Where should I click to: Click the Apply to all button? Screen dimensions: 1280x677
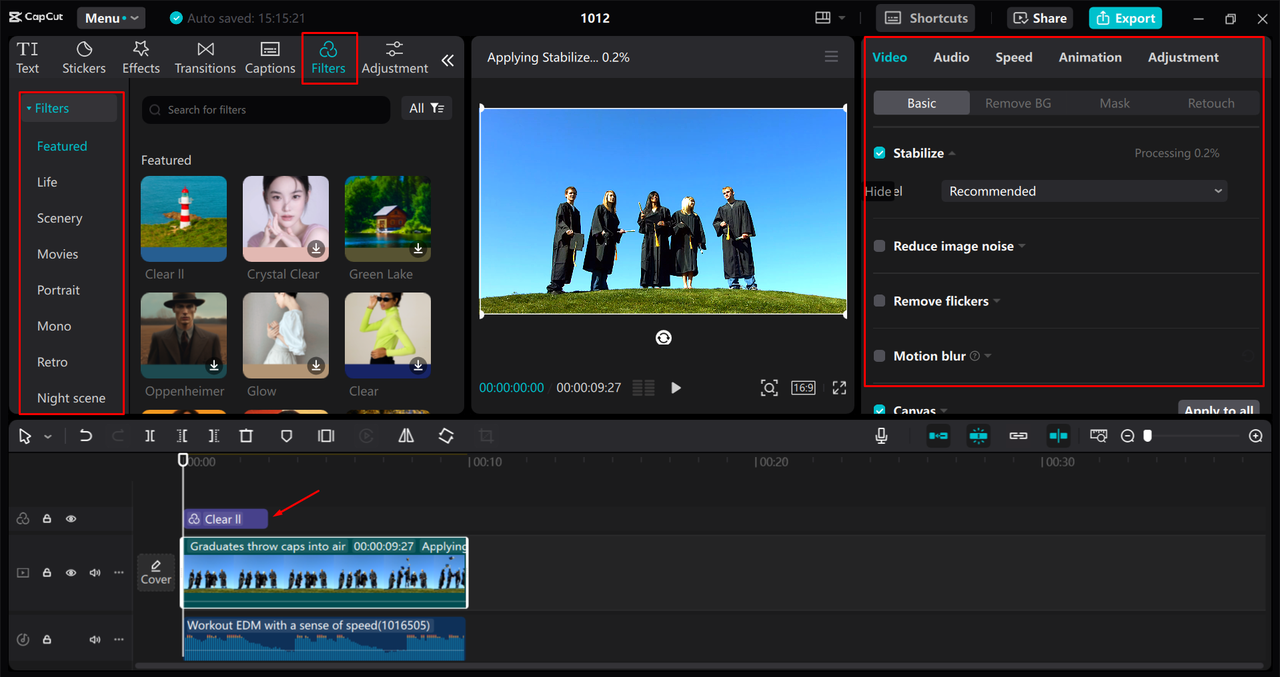point(1218,410)
